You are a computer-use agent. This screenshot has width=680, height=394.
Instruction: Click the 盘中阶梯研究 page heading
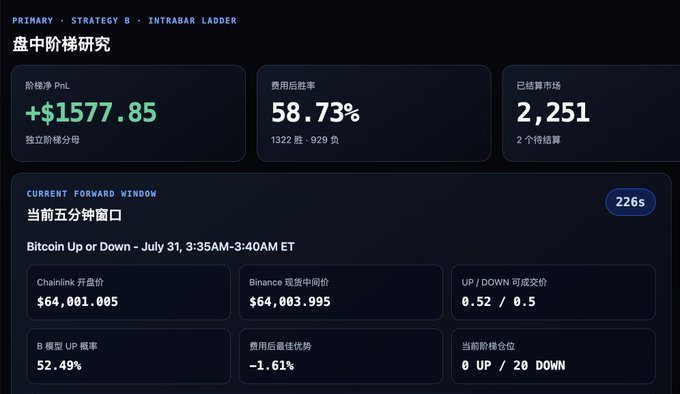point(61,44)
